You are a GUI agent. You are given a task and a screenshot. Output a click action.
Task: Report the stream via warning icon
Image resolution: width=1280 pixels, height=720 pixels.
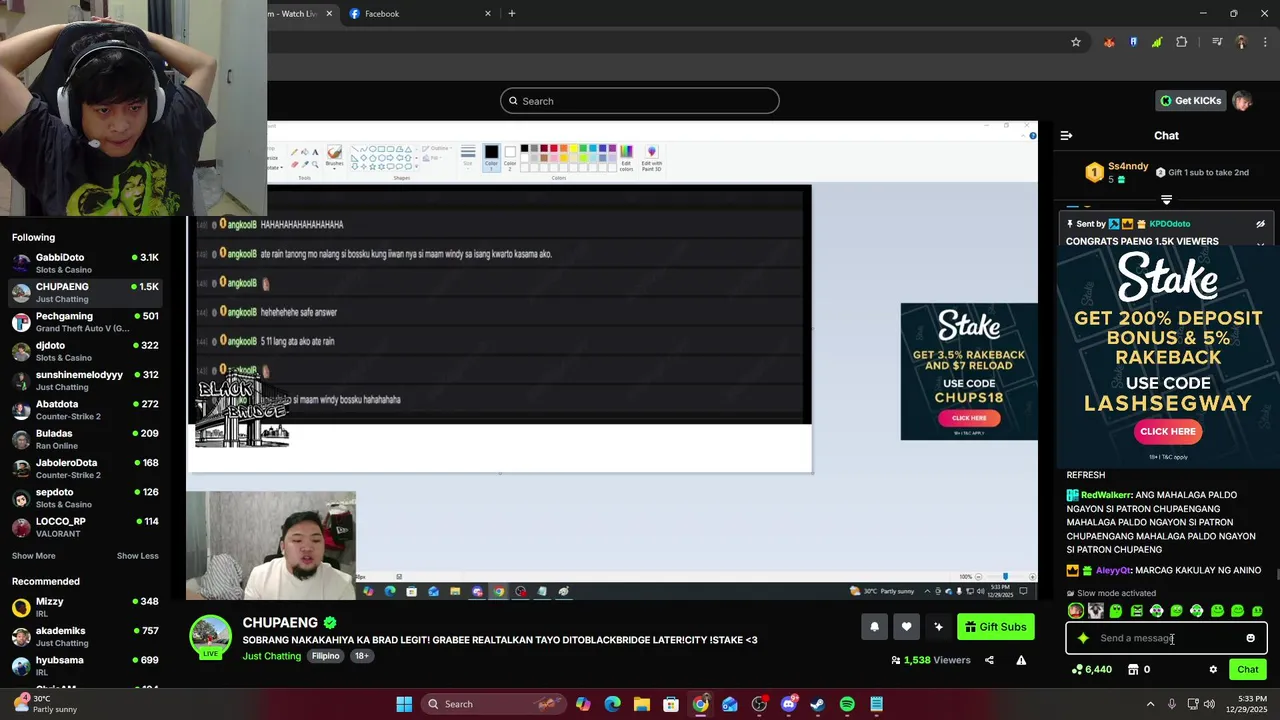click(x=1021, y=660)
